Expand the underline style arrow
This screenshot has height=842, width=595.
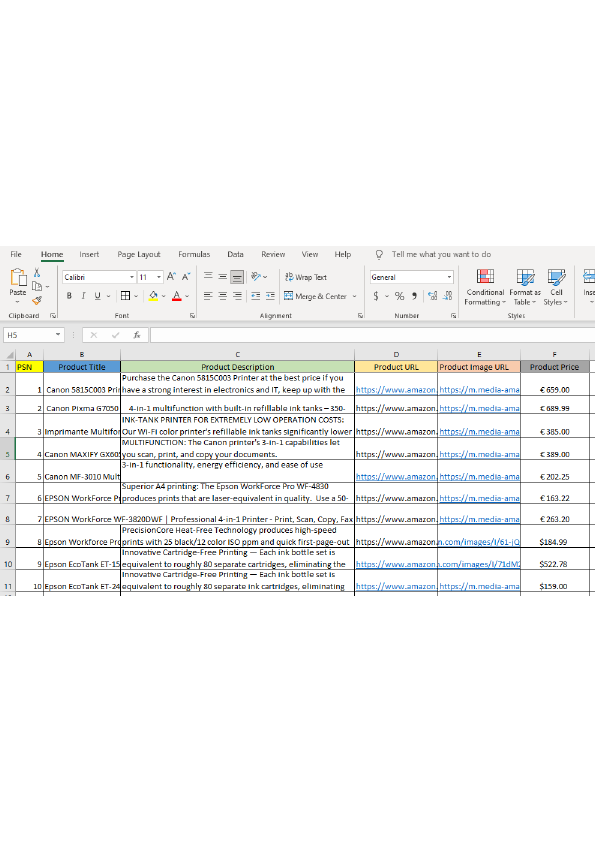(108, 296)
